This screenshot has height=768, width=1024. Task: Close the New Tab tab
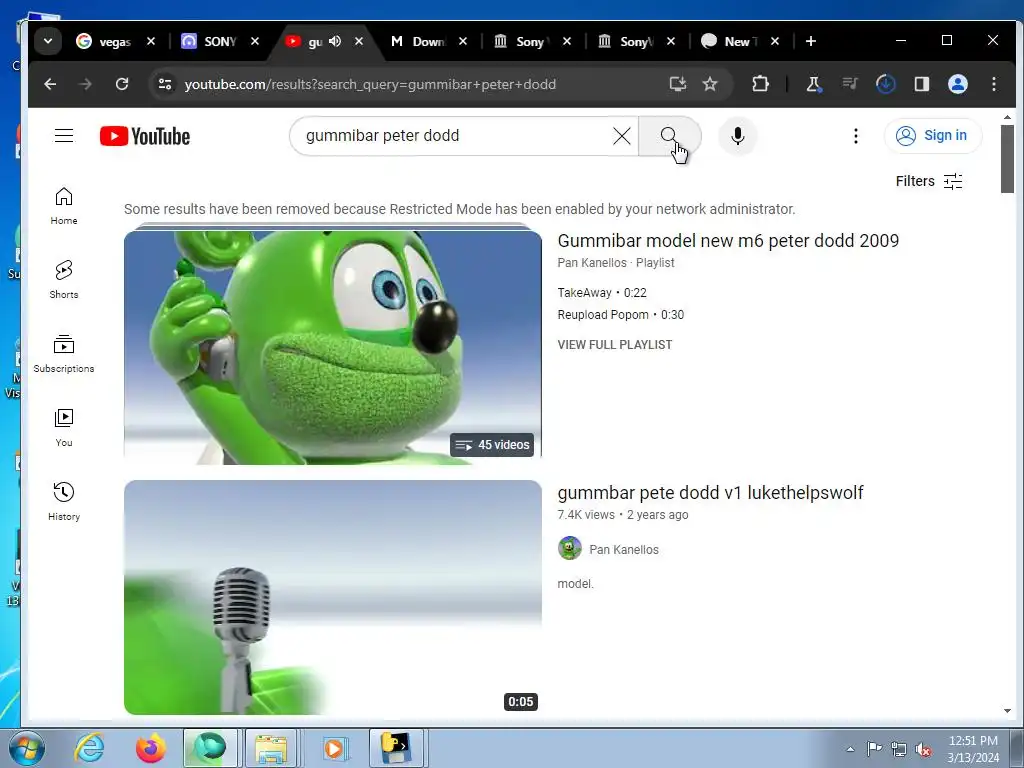(x=775, y=41)
